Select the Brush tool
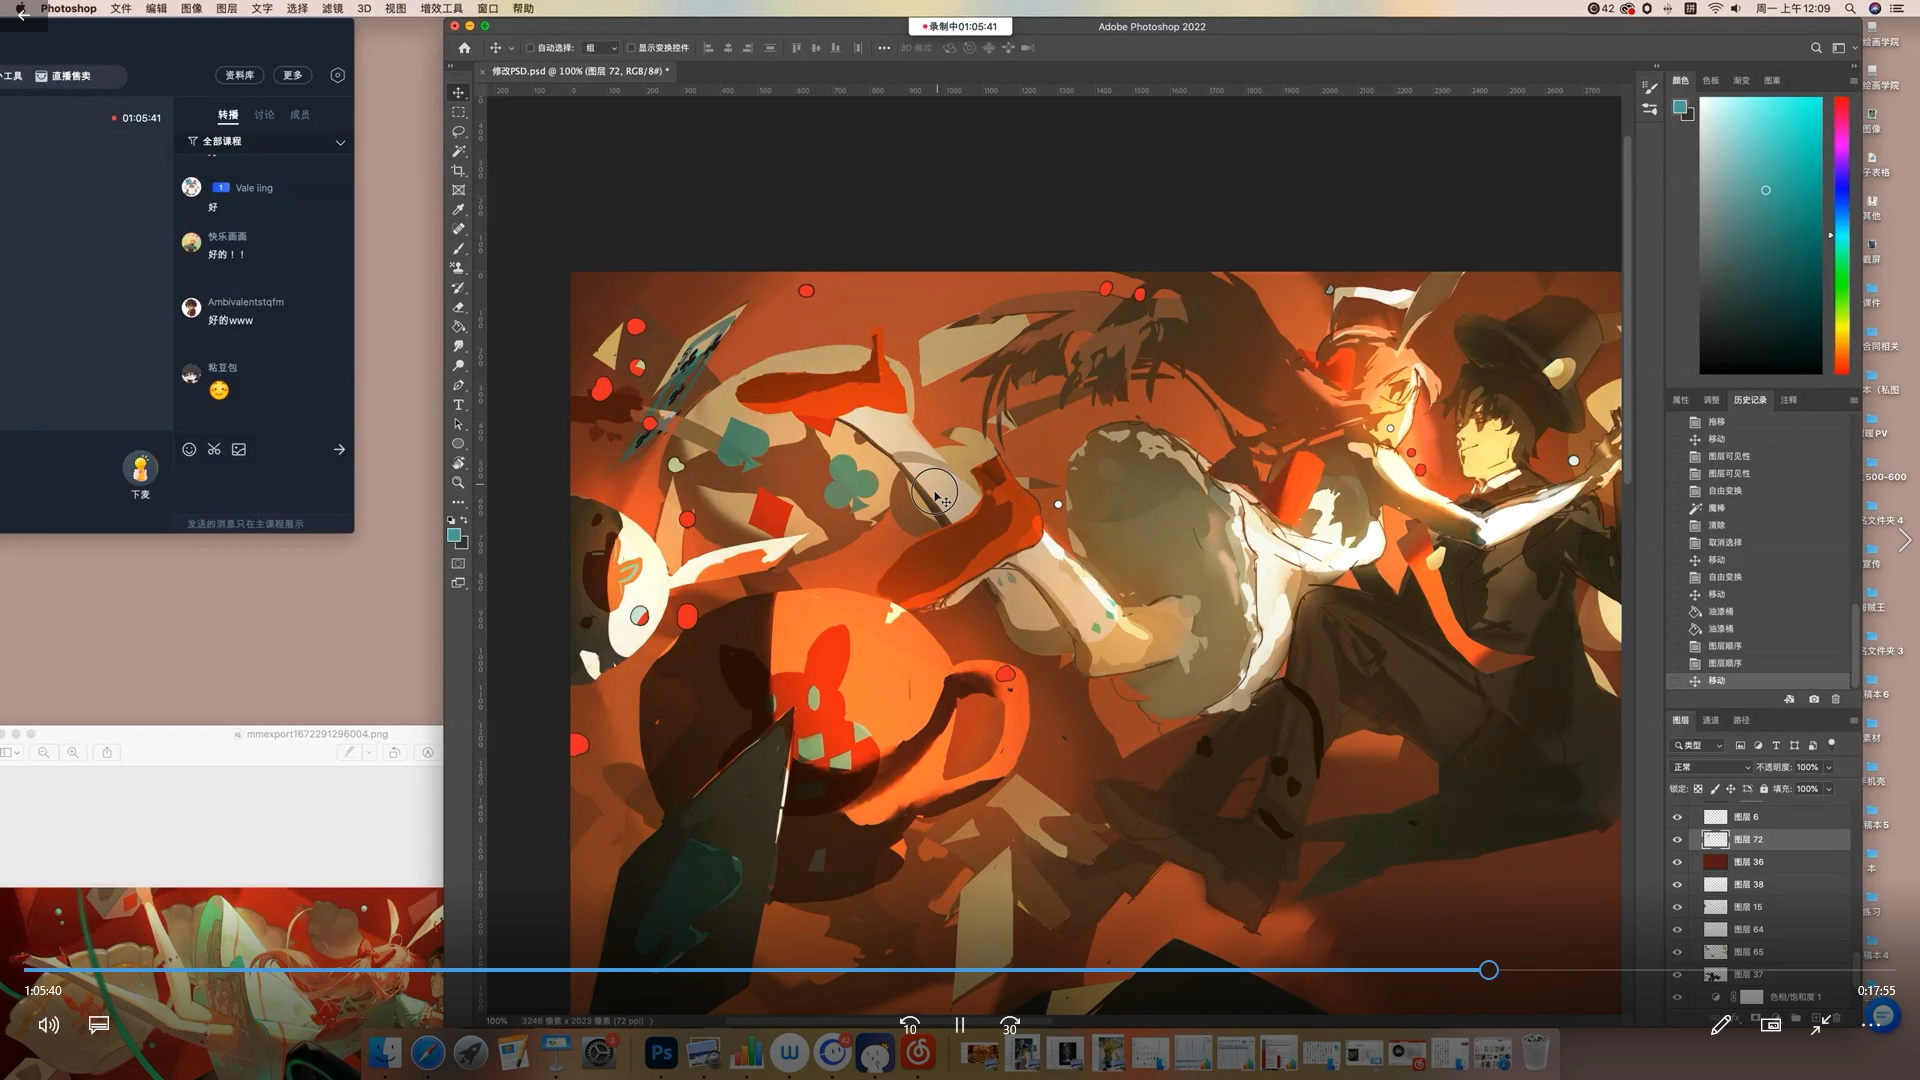This screenshot has height=1080, width=1920. point(459,249)
